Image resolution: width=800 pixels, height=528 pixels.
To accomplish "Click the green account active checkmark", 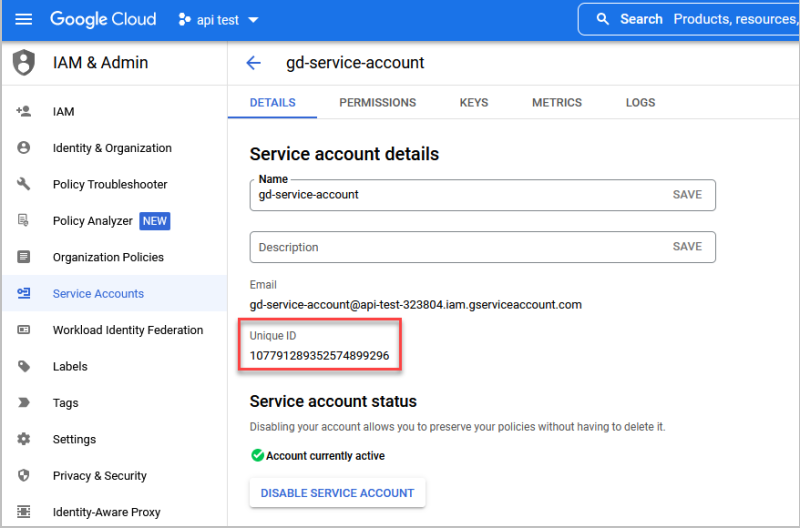I will pos(257,455).
